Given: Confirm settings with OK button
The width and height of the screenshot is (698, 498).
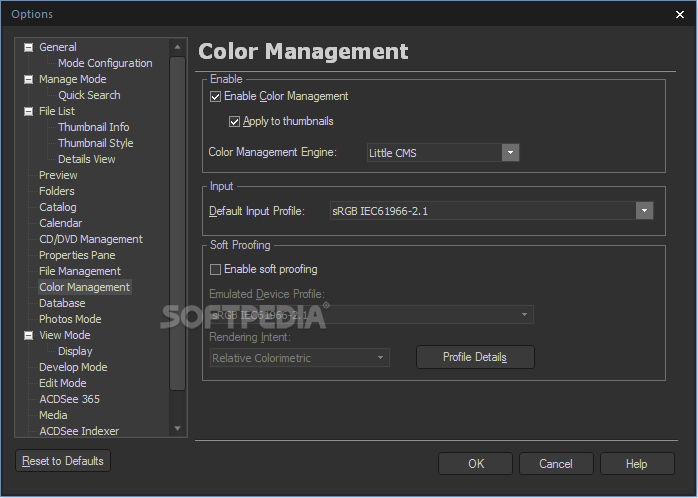Looking at the screenshot, I should point(476,464).
